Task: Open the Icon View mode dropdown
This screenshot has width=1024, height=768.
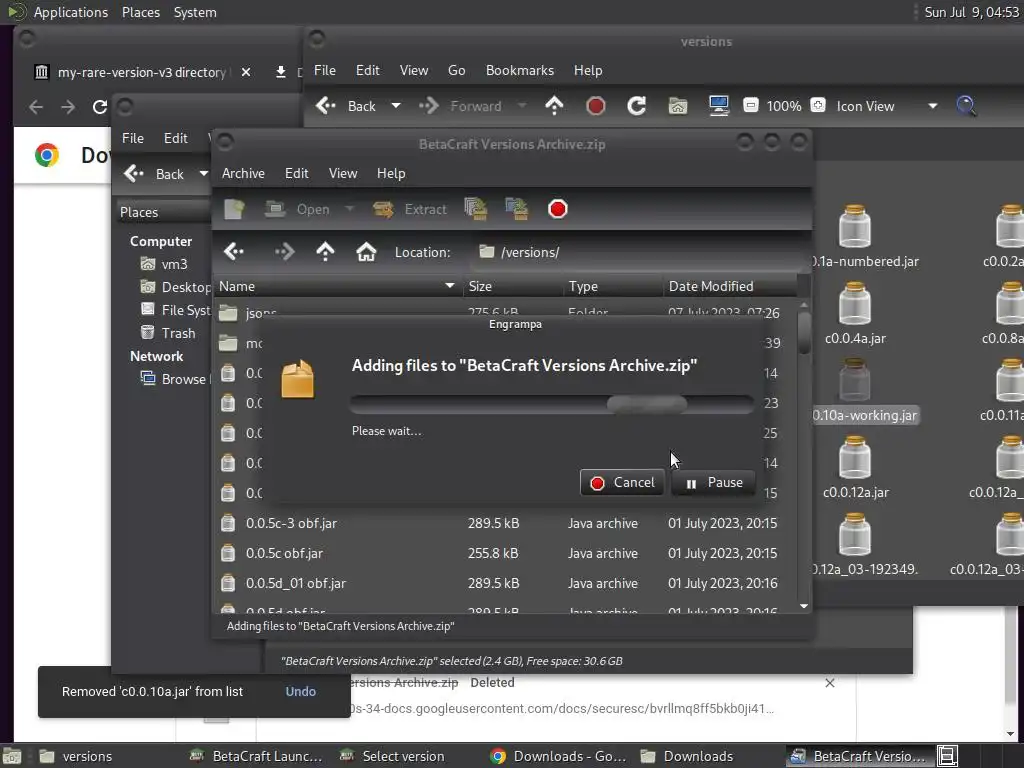Action: click(x=886, y=106)
